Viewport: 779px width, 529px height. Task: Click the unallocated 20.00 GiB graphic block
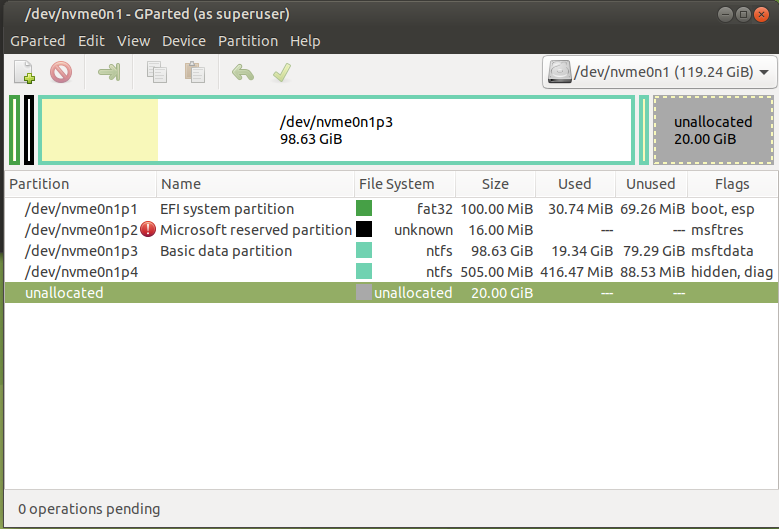pyautogui.click(x=713, y=130)
